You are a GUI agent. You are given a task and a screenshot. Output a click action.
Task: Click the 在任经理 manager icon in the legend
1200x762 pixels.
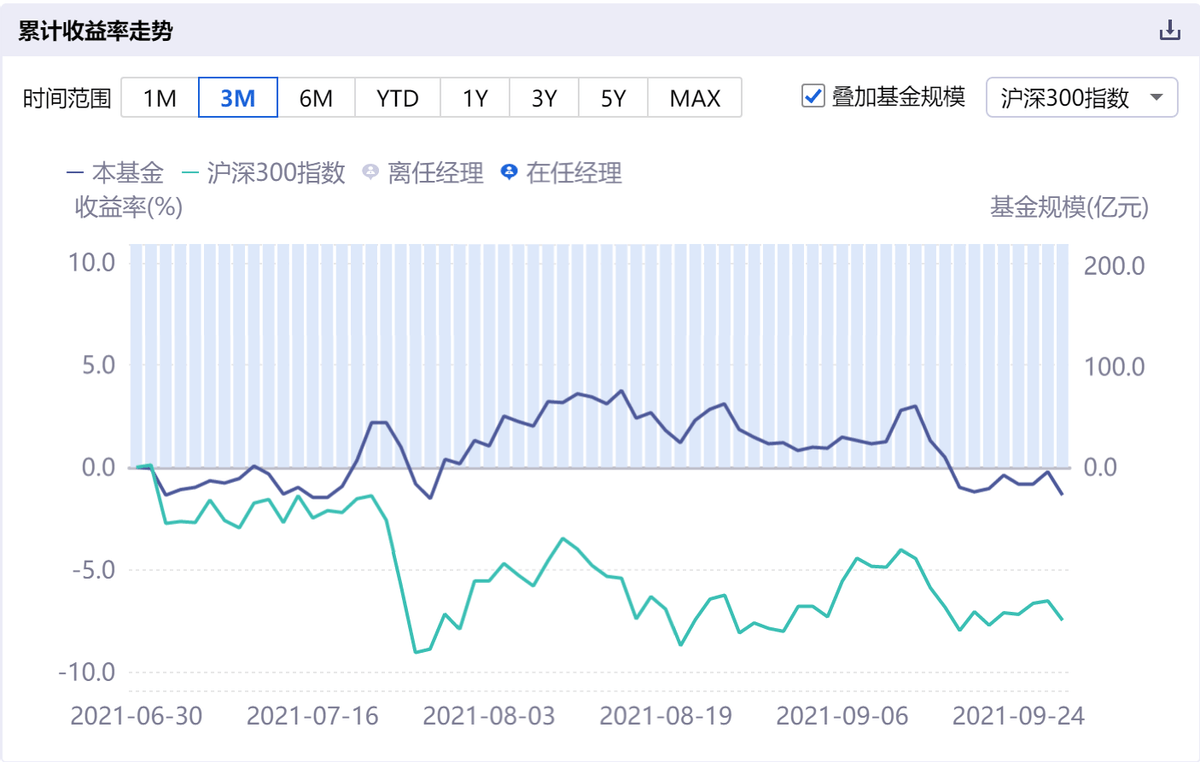tap(509, 173)
